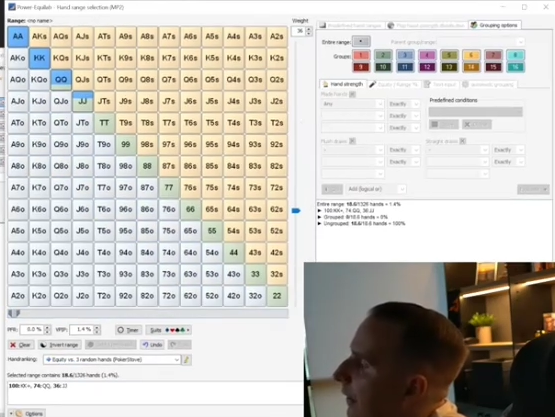Toggle the Made hands checkbox
The height and width of the screenshot is (417, 555).
[352, 94]
